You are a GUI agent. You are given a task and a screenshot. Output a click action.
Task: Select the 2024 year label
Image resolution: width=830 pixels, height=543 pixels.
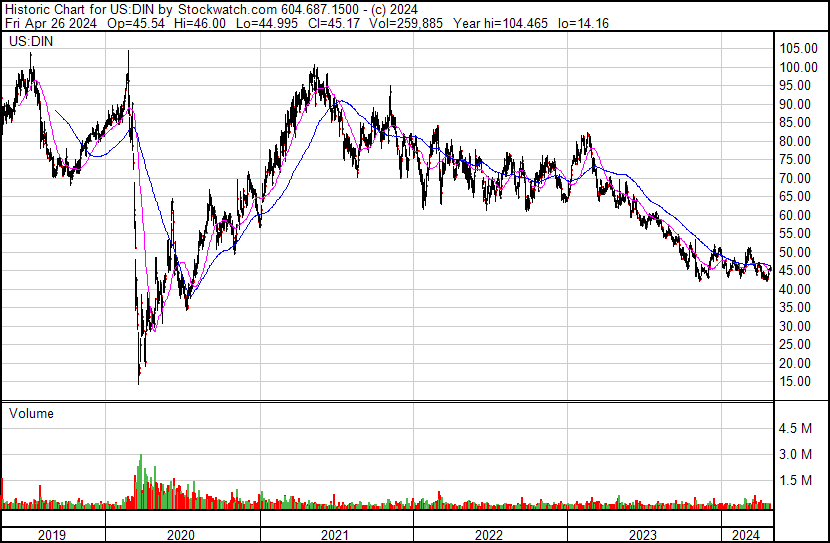tap(746, 535)
